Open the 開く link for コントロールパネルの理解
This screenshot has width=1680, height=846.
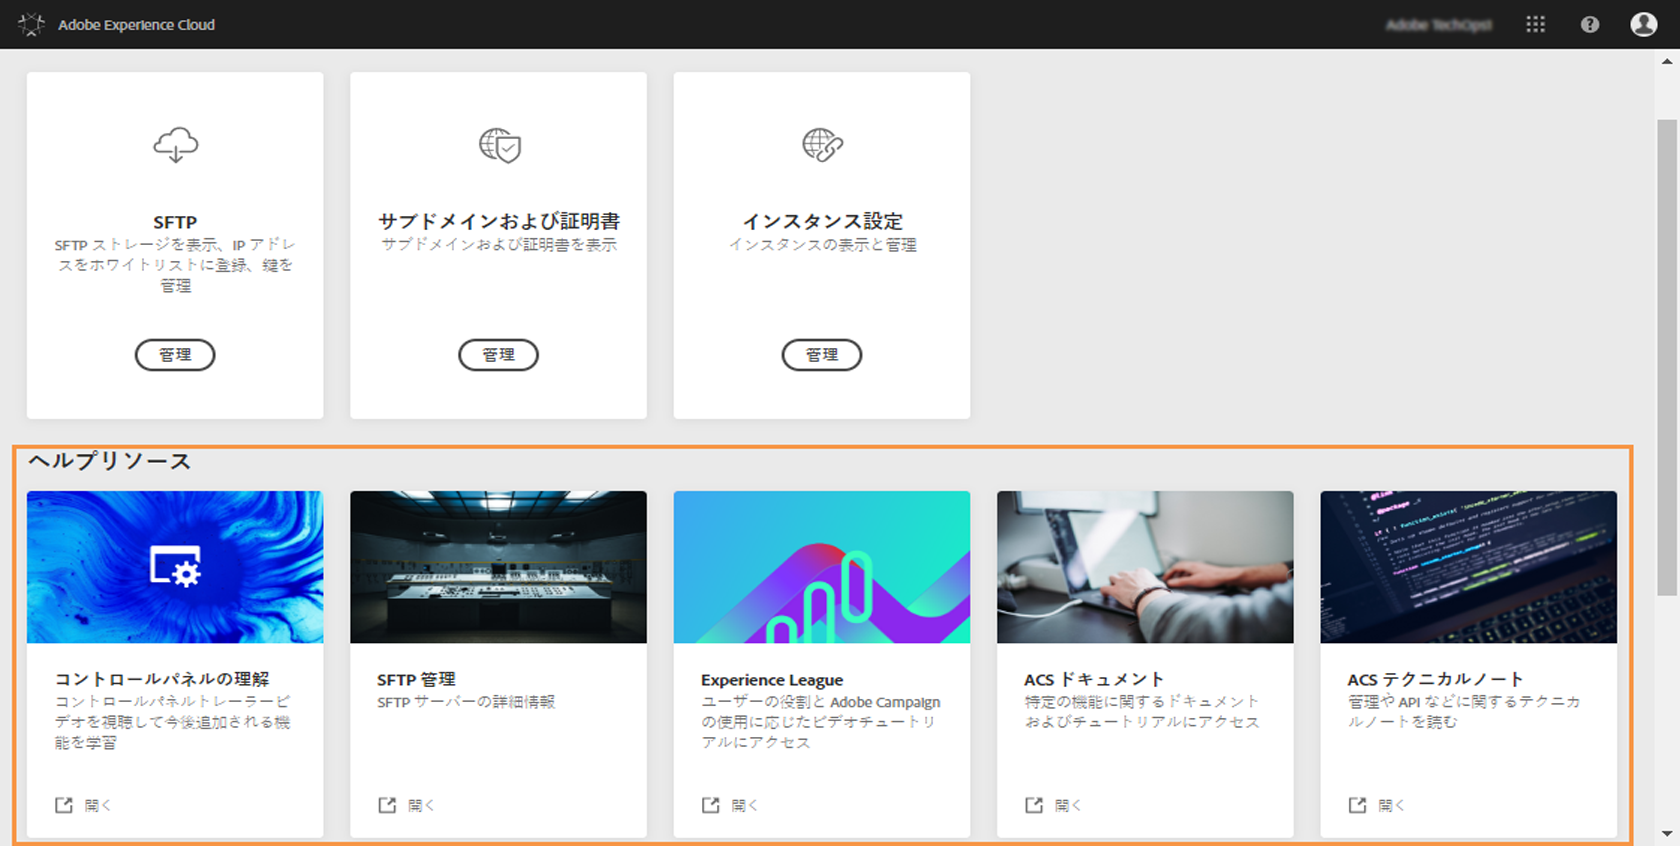click(98, 805)
